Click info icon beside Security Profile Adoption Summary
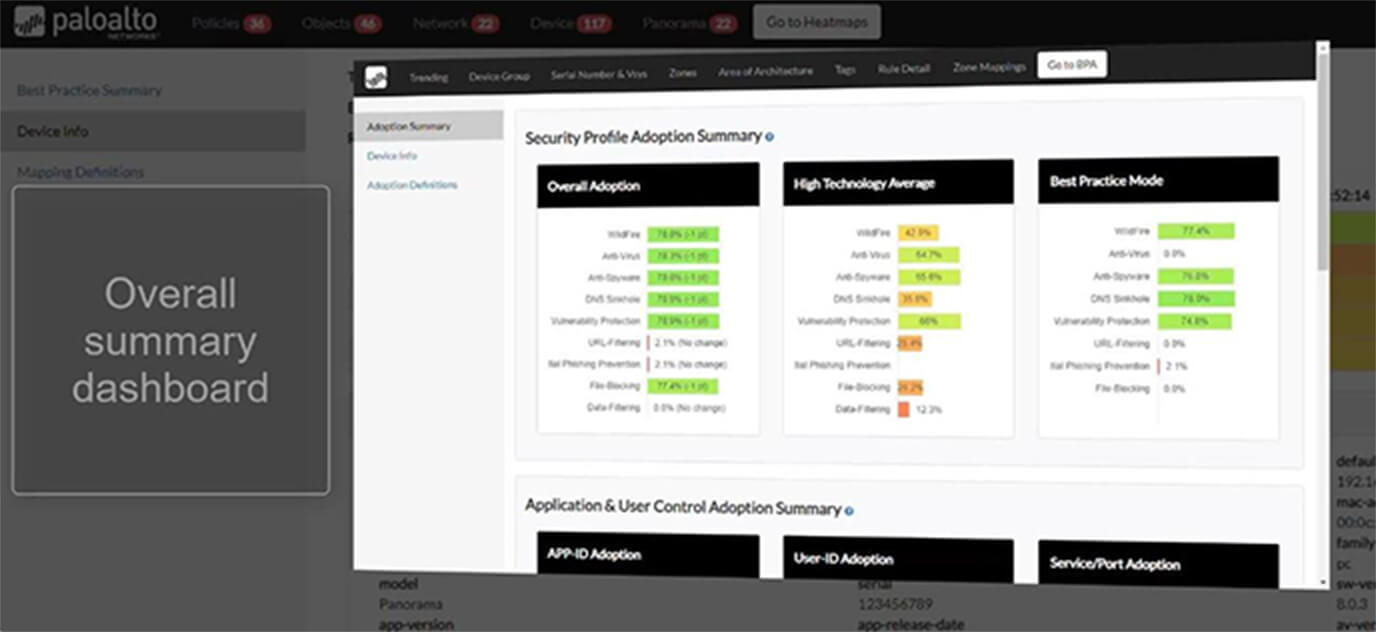The image size is (1376, 632). pyautogui.click(x=769, y=137)
